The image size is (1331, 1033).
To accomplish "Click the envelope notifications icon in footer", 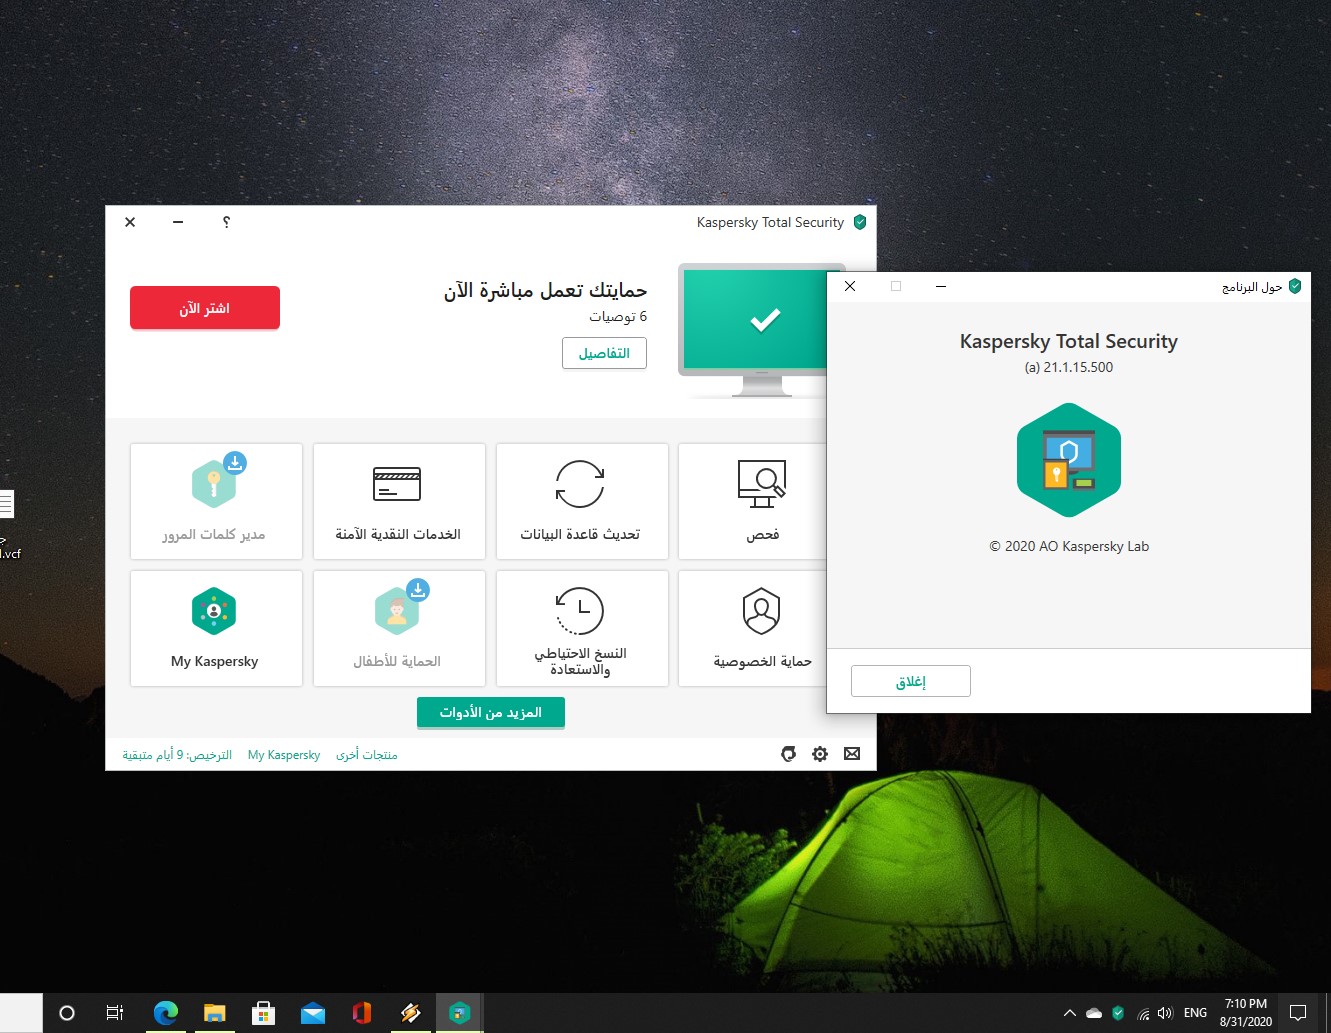I will click(x=852, y=754).
